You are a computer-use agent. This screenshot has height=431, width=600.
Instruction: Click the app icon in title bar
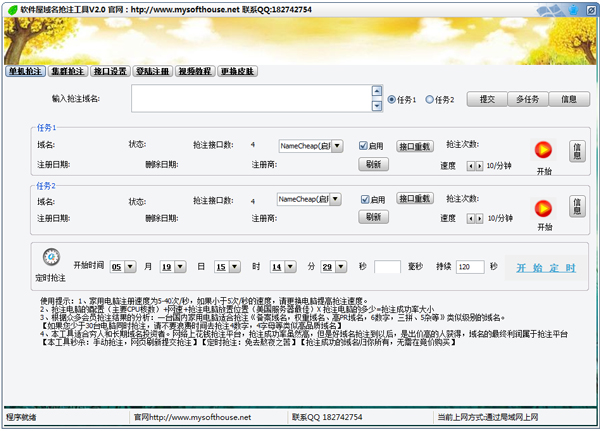coord(10,8)
